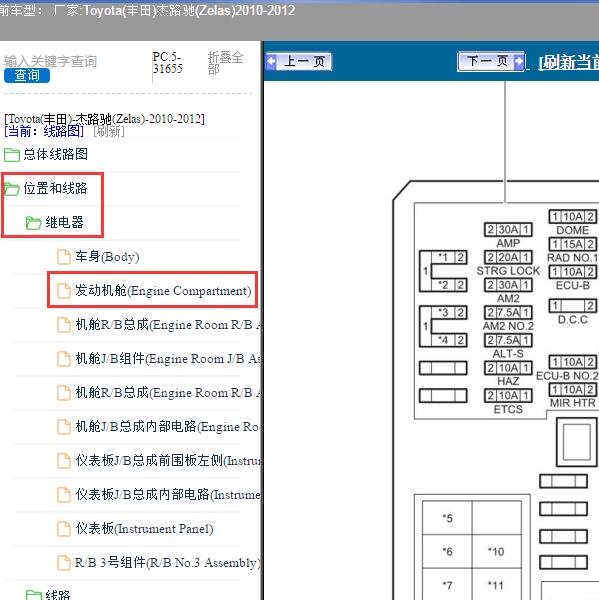
Task: Open the 车身(Body) page
Action: [107, 256]
